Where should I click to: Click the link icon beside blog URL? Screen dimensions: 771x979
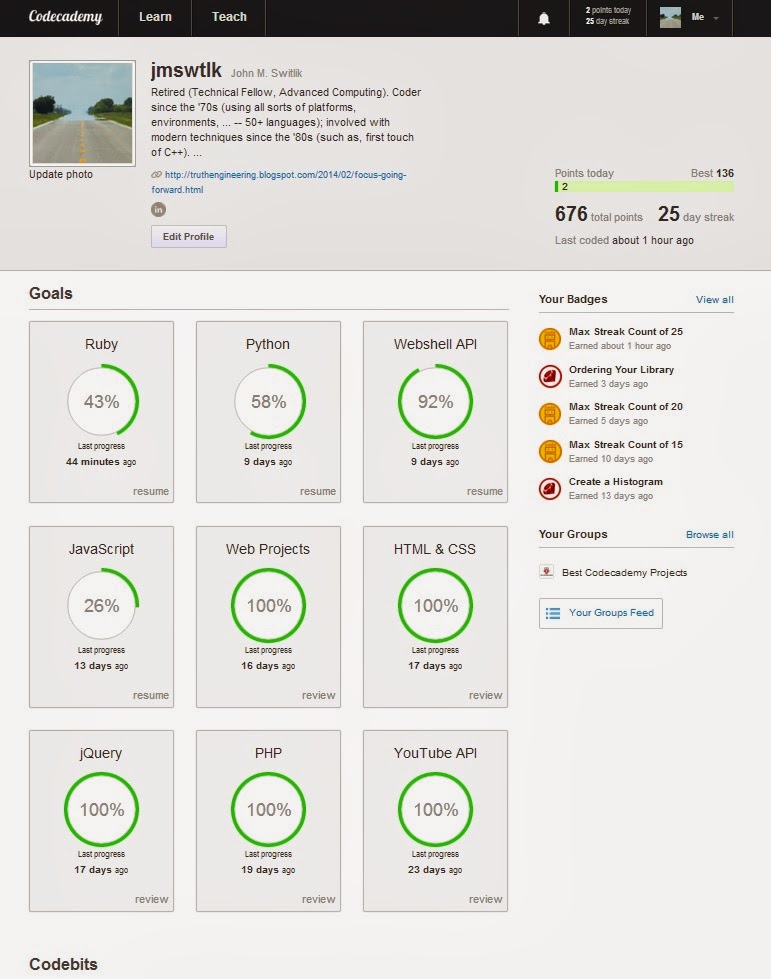pos(156,175)
